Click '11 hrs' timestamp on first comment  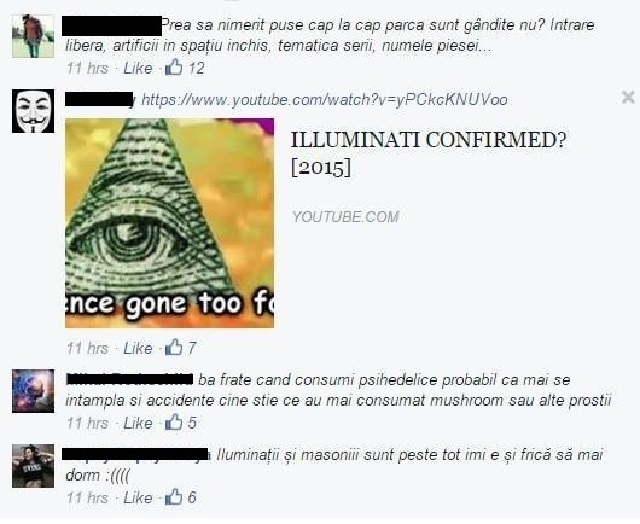point(88,68)
